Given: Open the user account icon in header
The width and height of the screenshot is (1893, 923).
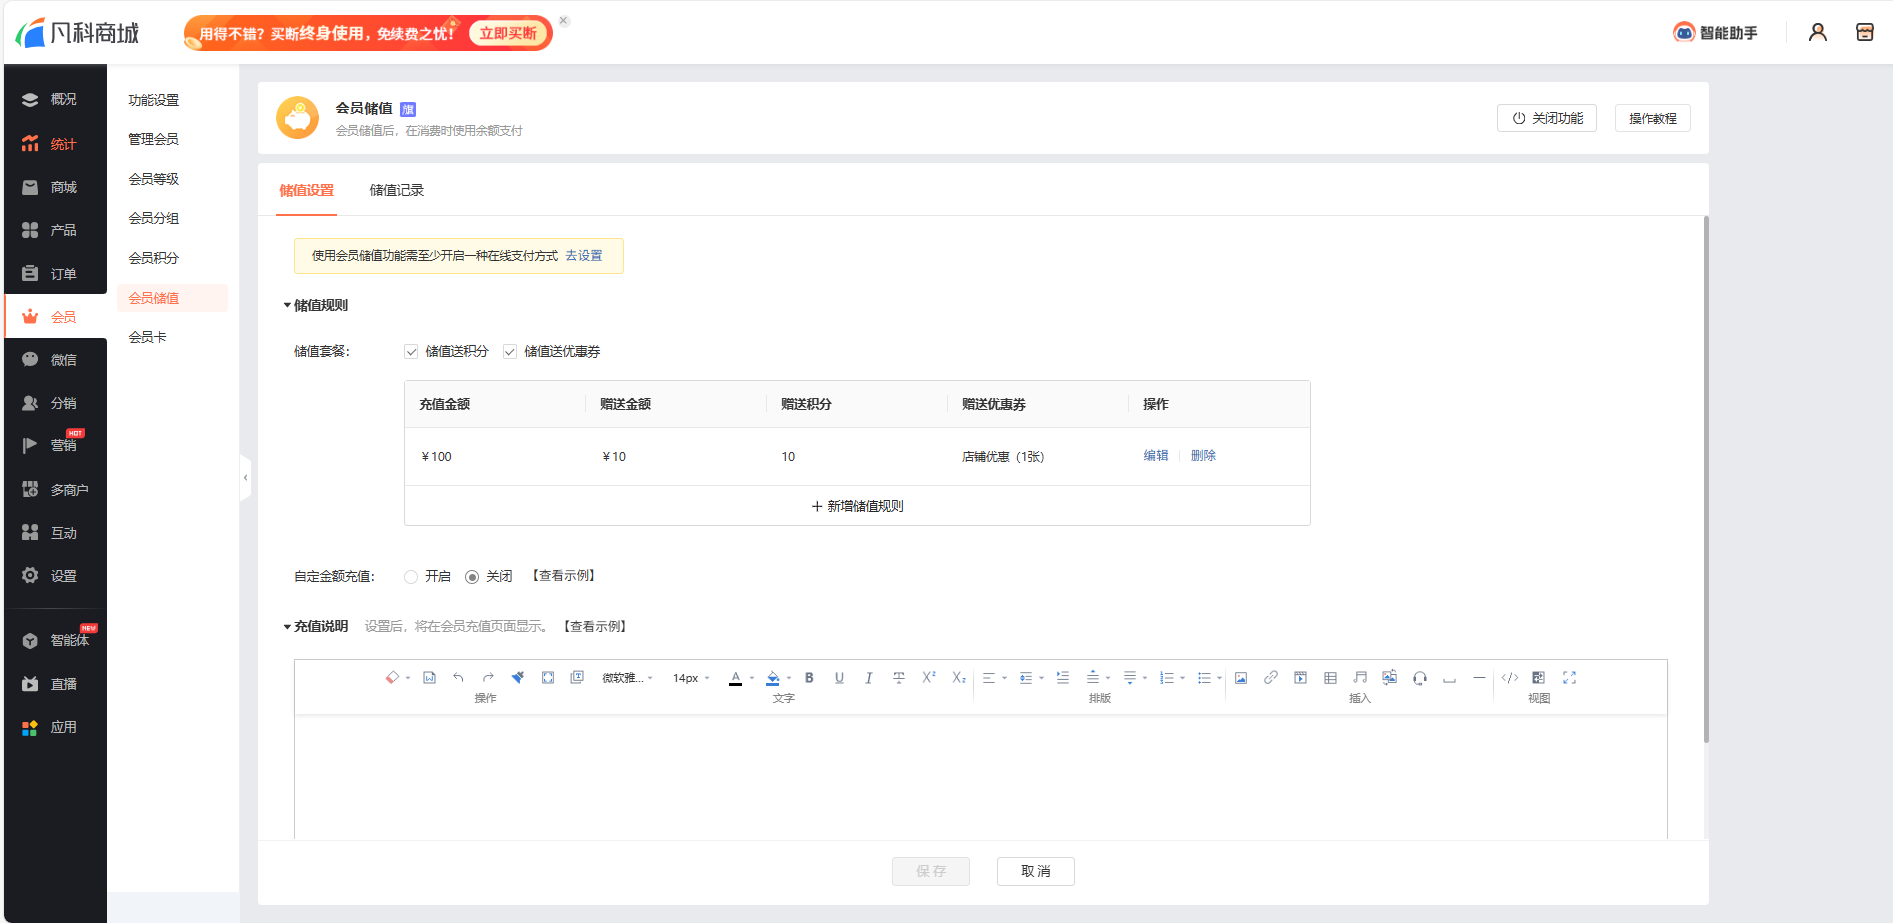Looking at the screenshot, I should pyautogui.click(x=1817, y=33).
